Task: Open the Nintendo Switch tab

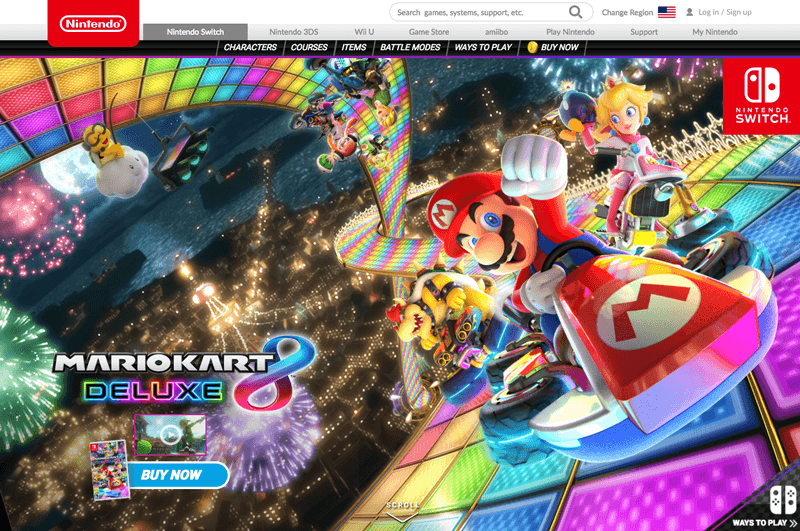Action: (195, 32)
